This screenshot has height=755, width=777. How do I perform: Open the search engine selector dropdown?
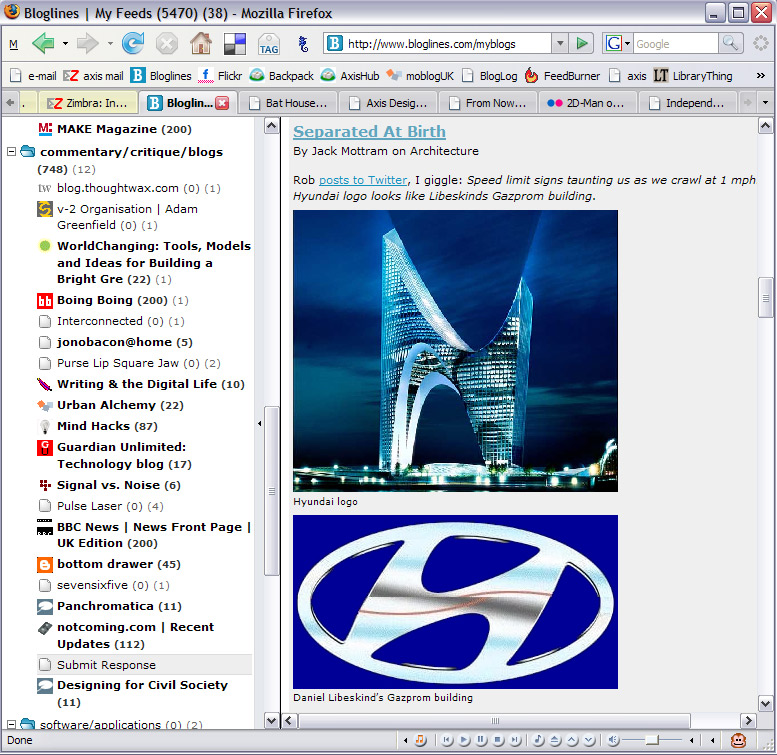(627, 44)
